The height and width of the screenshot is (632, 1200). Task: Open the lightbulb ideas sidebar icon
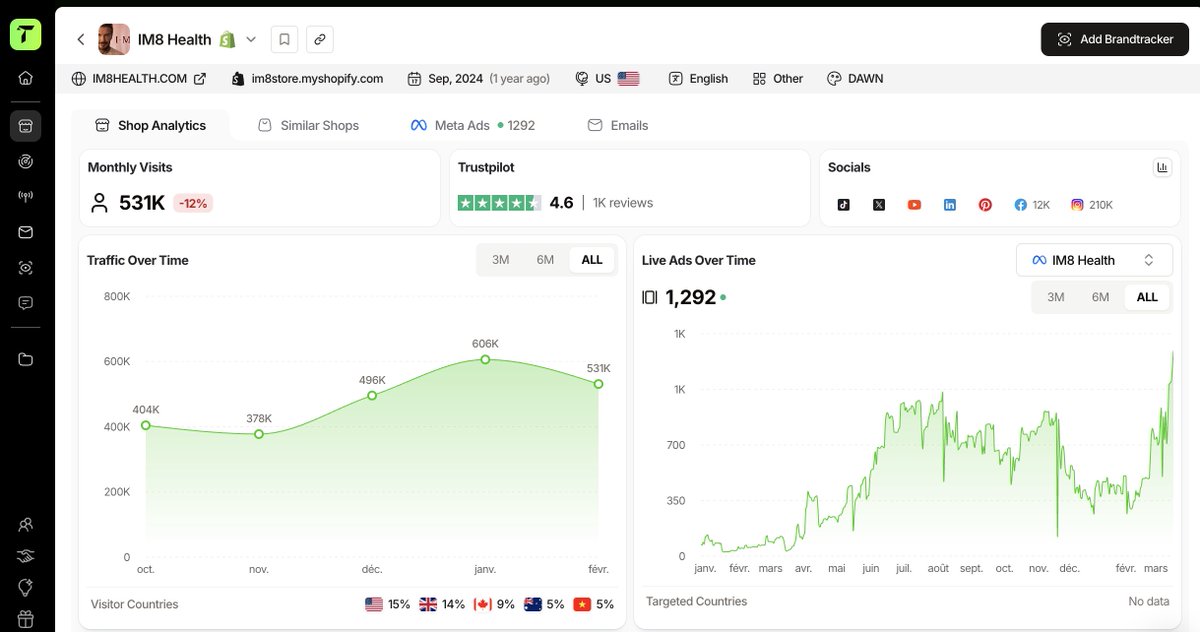[x=26, y=587]
